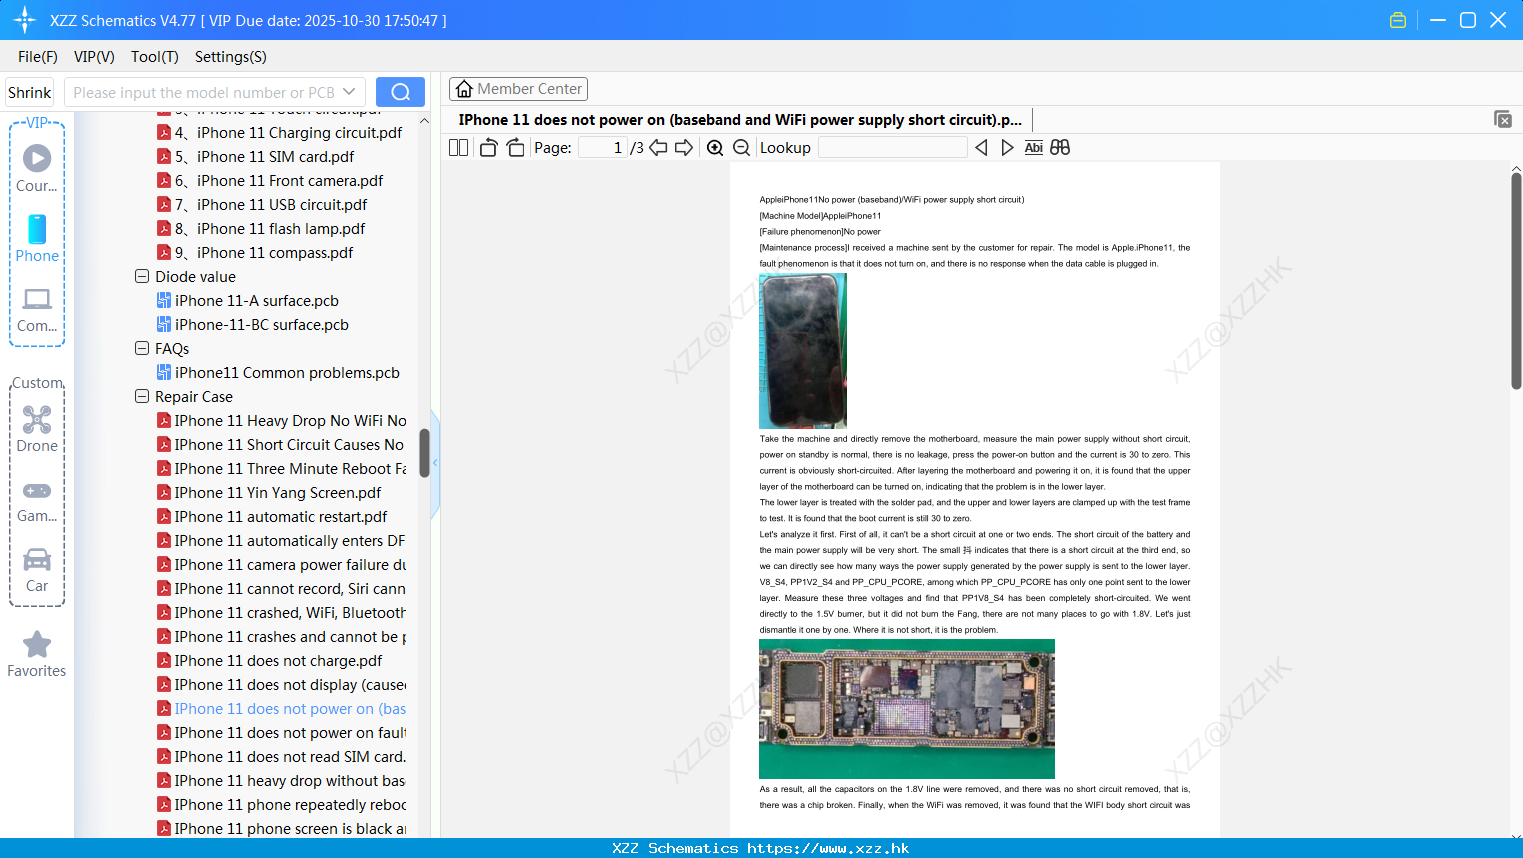
Task: Select Phone category in sidebar
Action: [x=37, y=239]
